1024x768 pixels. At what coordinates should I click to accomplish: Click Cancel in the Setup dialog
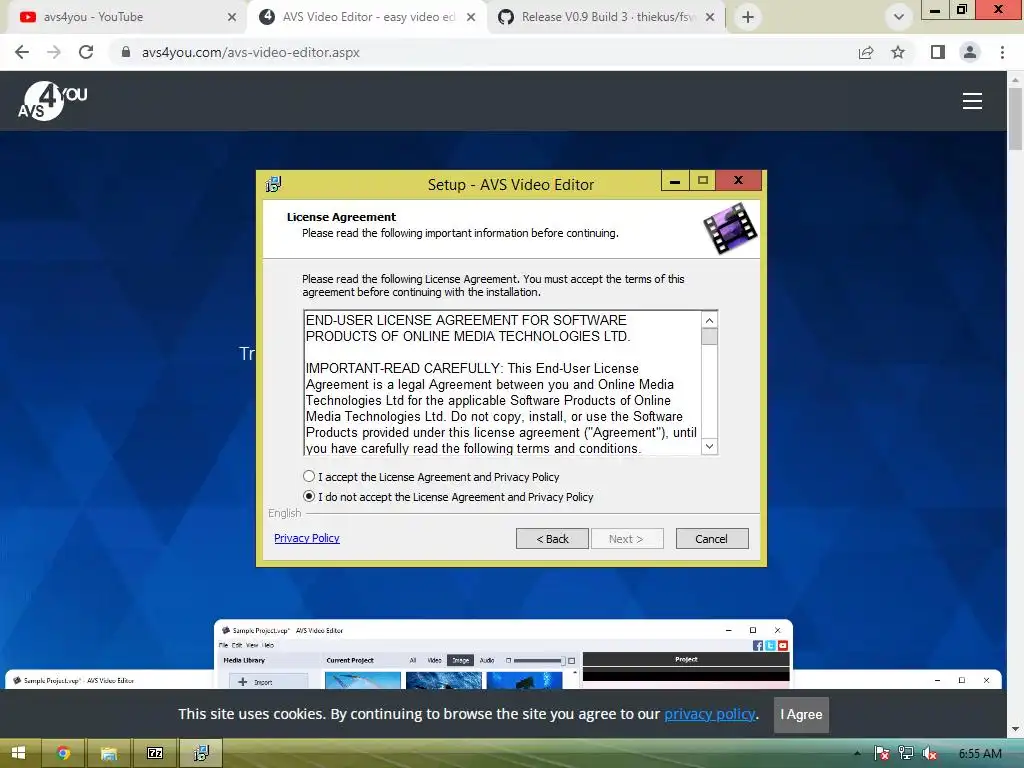(711, 539)
